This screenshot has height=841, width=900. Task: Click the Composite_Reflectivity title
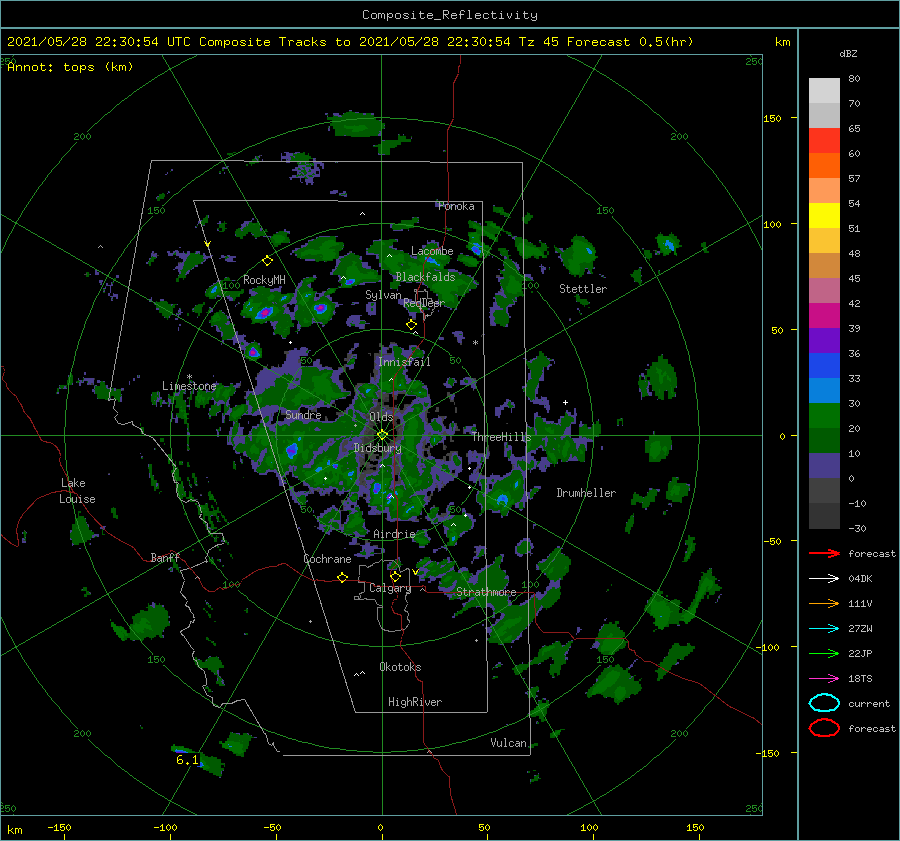(450, 15)
